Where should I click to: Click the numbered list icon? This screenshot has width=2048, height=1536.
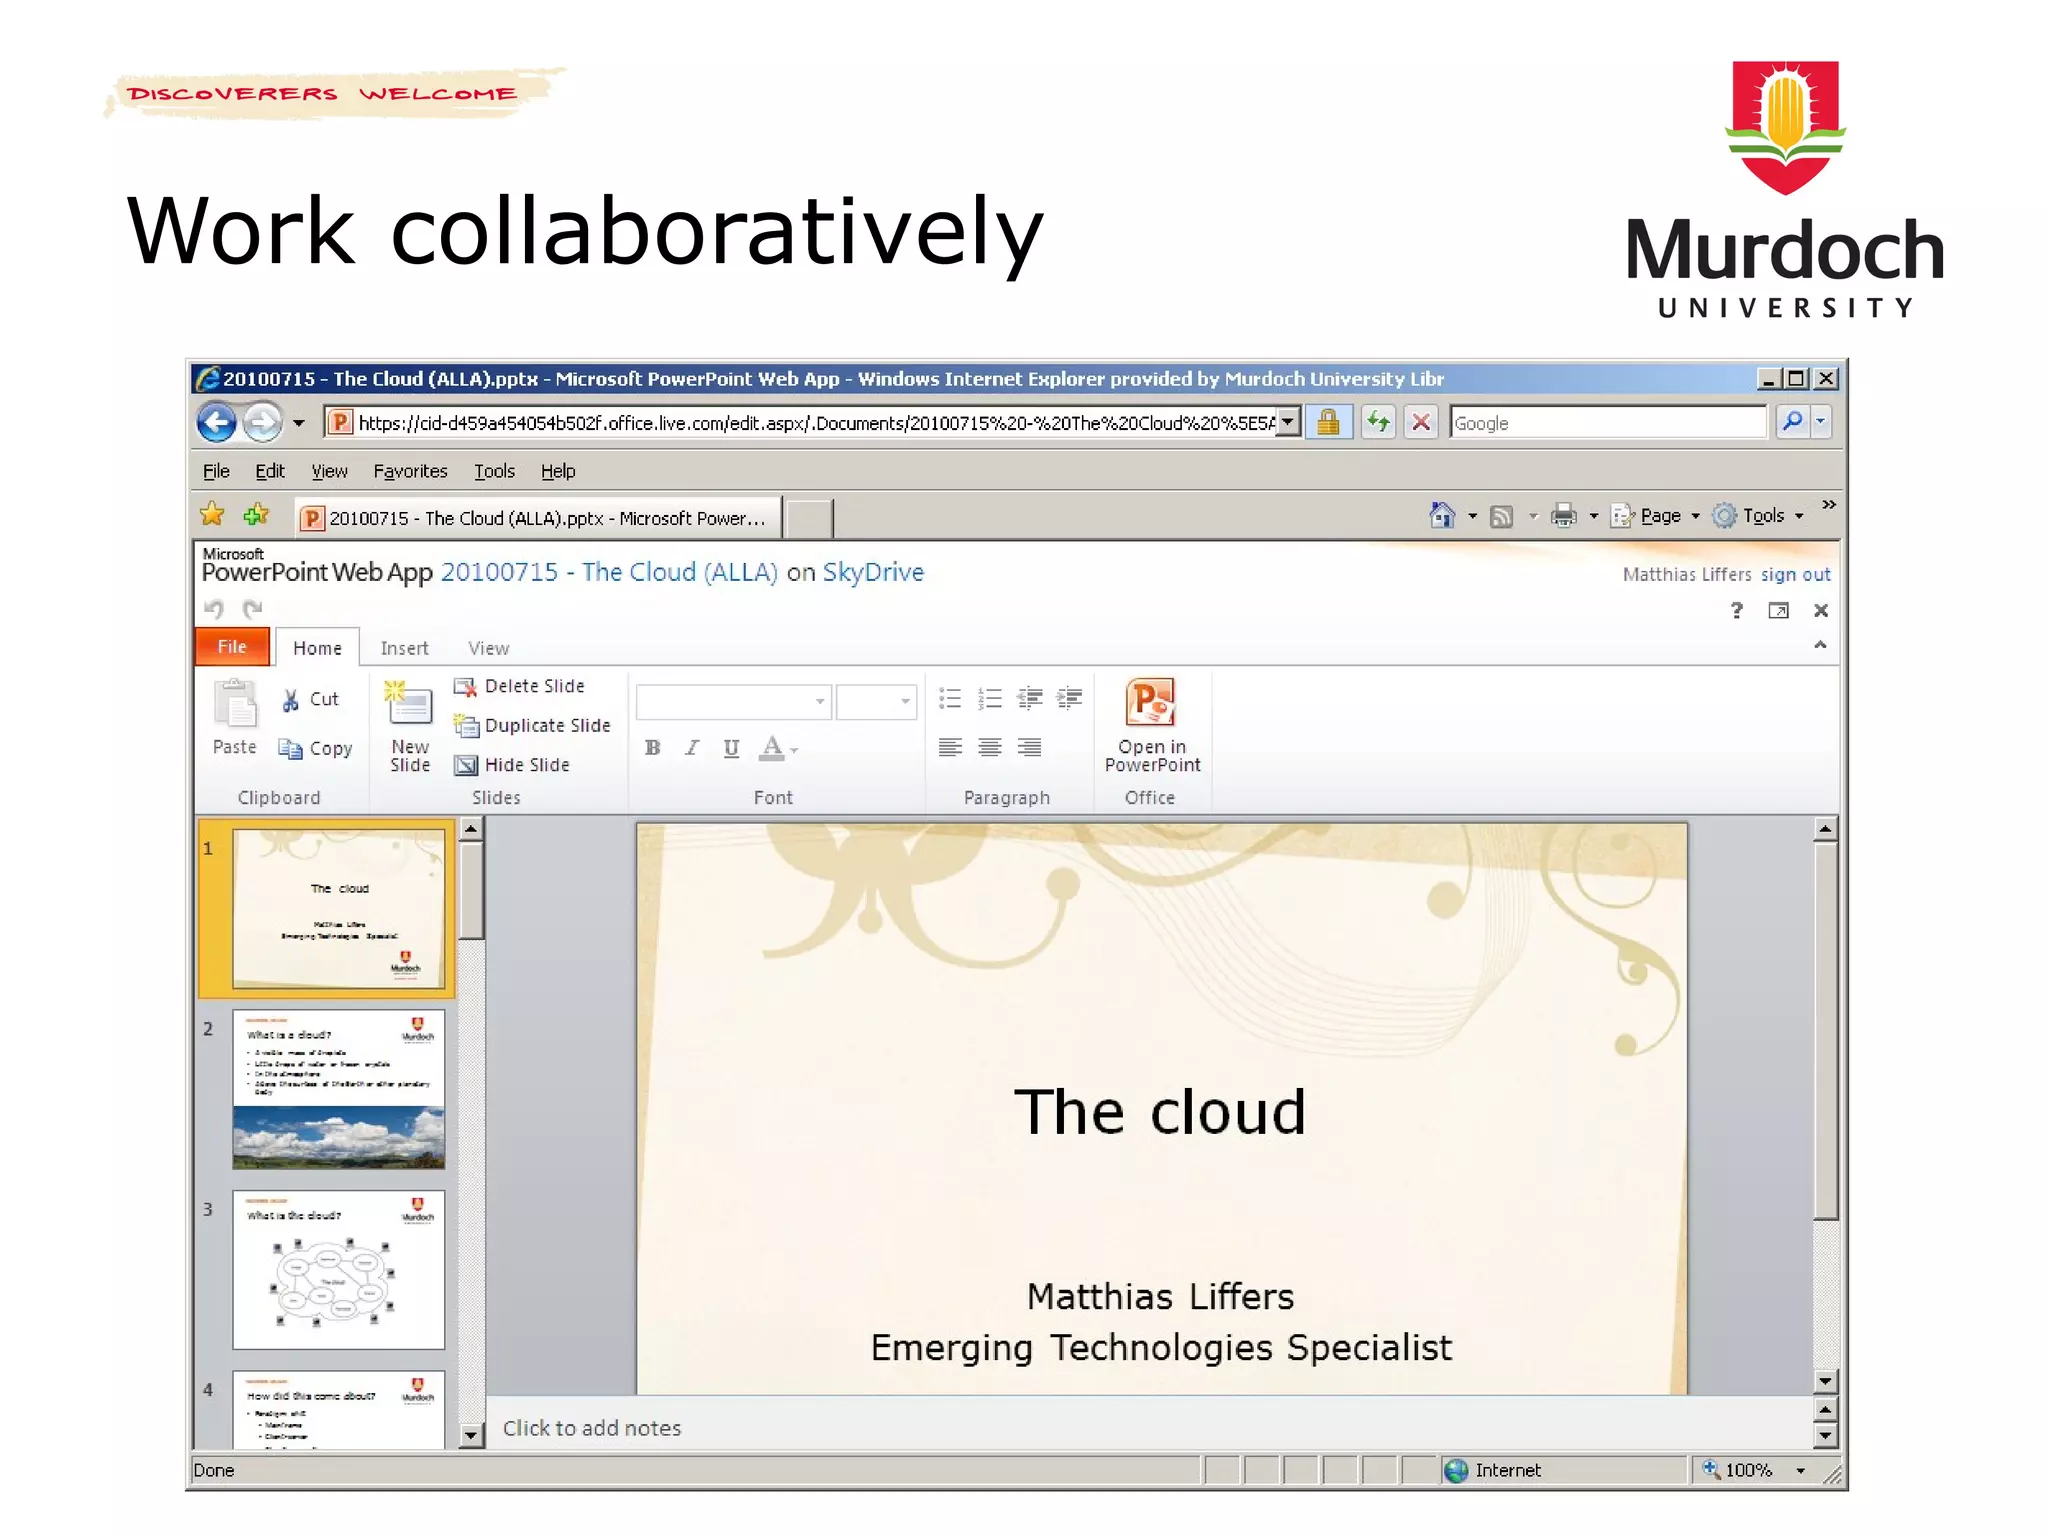tap(990, 699)
